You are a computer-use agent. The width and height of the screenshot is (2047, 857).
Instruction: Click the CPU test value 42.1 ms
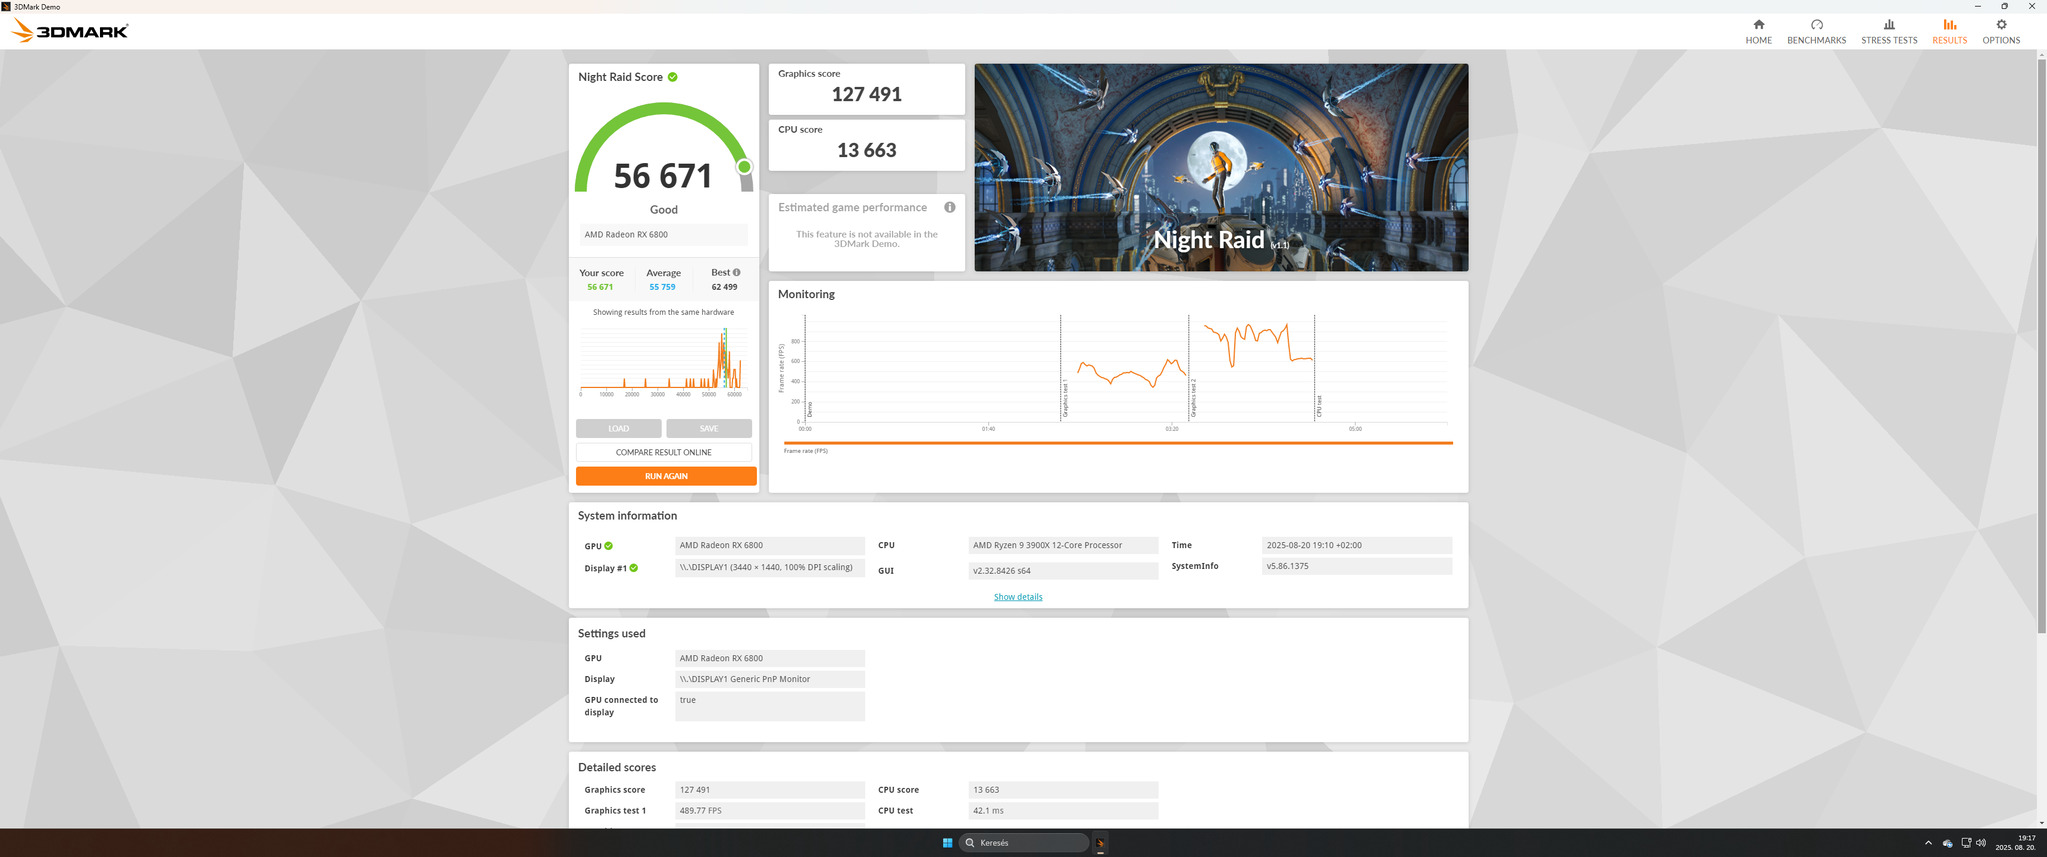coord(1063,811)
